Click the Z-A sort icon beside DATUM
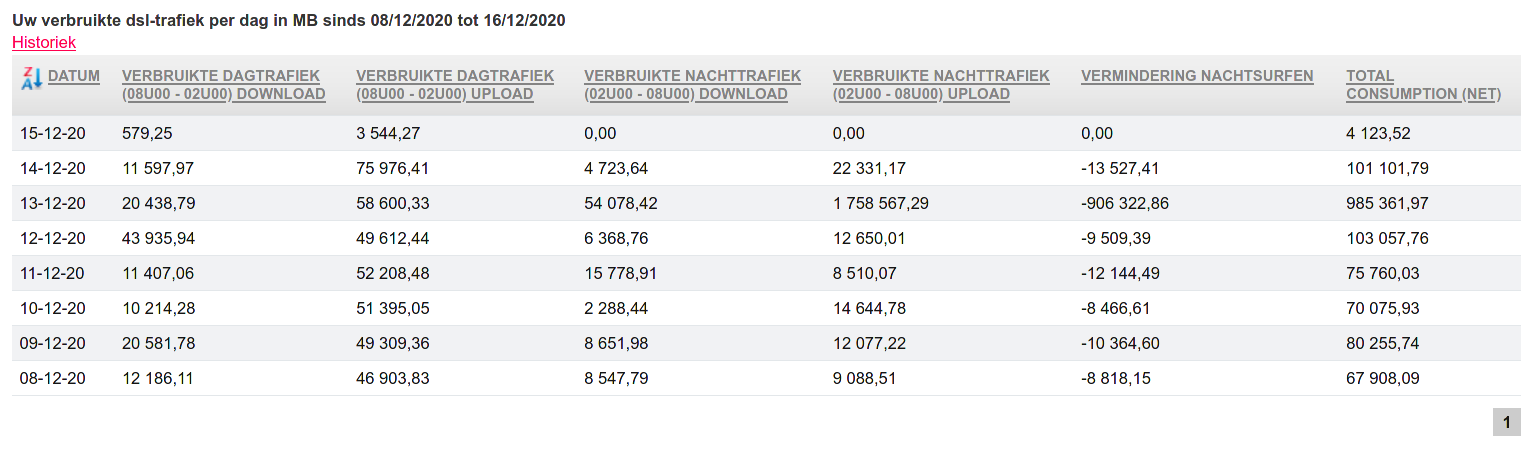The width and height of the screenshot is (1536, 465). click(x=31, y=77)
